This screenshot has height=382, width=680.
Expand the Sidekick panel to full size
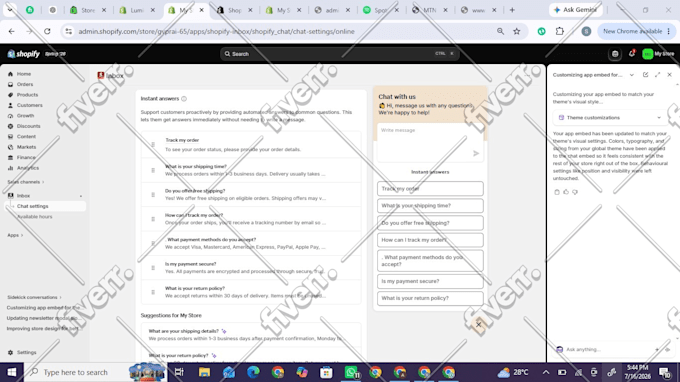tap(657, 75)
